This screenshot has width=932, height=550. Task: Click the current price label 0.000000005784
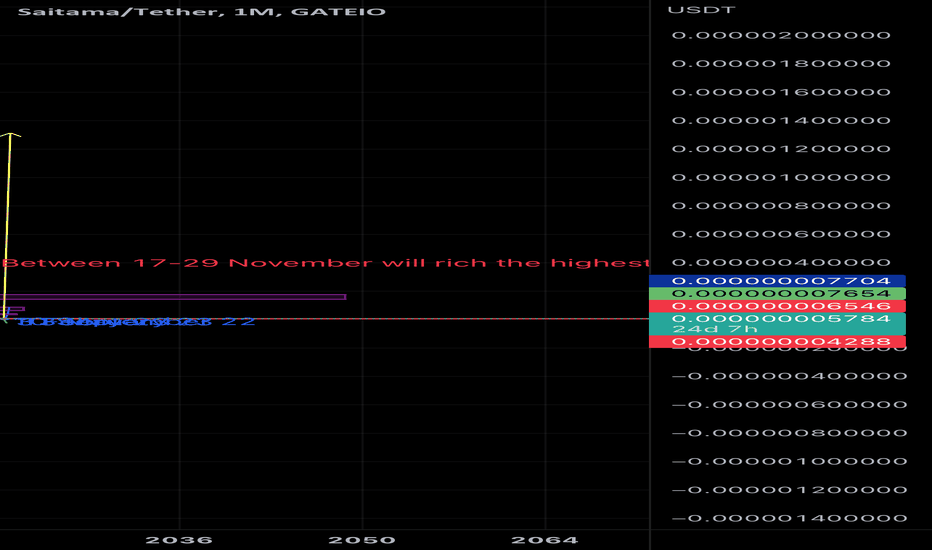click(781, 319)
